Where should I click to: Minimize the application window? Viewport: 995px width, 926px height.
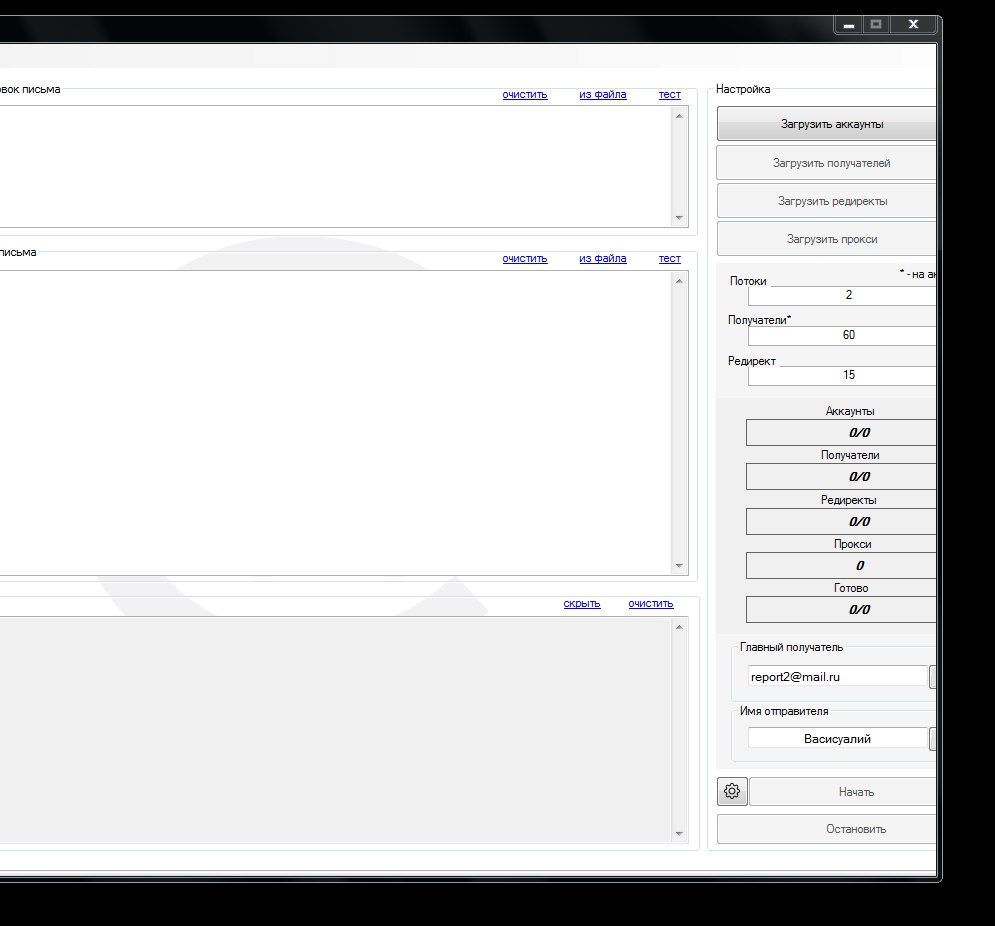tap(848, 24)
